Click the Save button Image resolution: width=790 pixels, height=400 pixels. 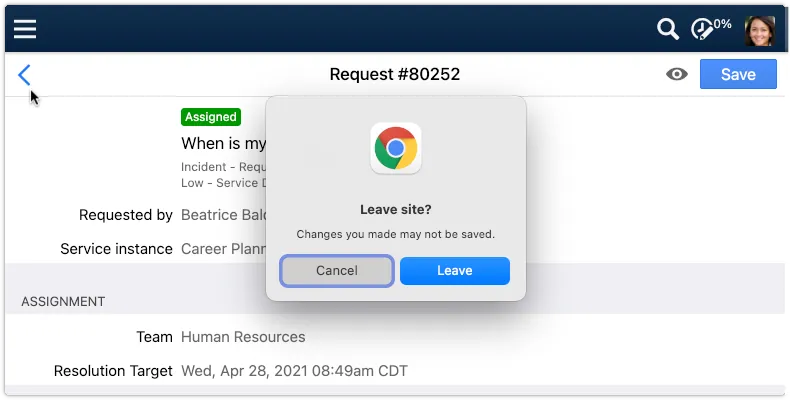pos(738,74)
